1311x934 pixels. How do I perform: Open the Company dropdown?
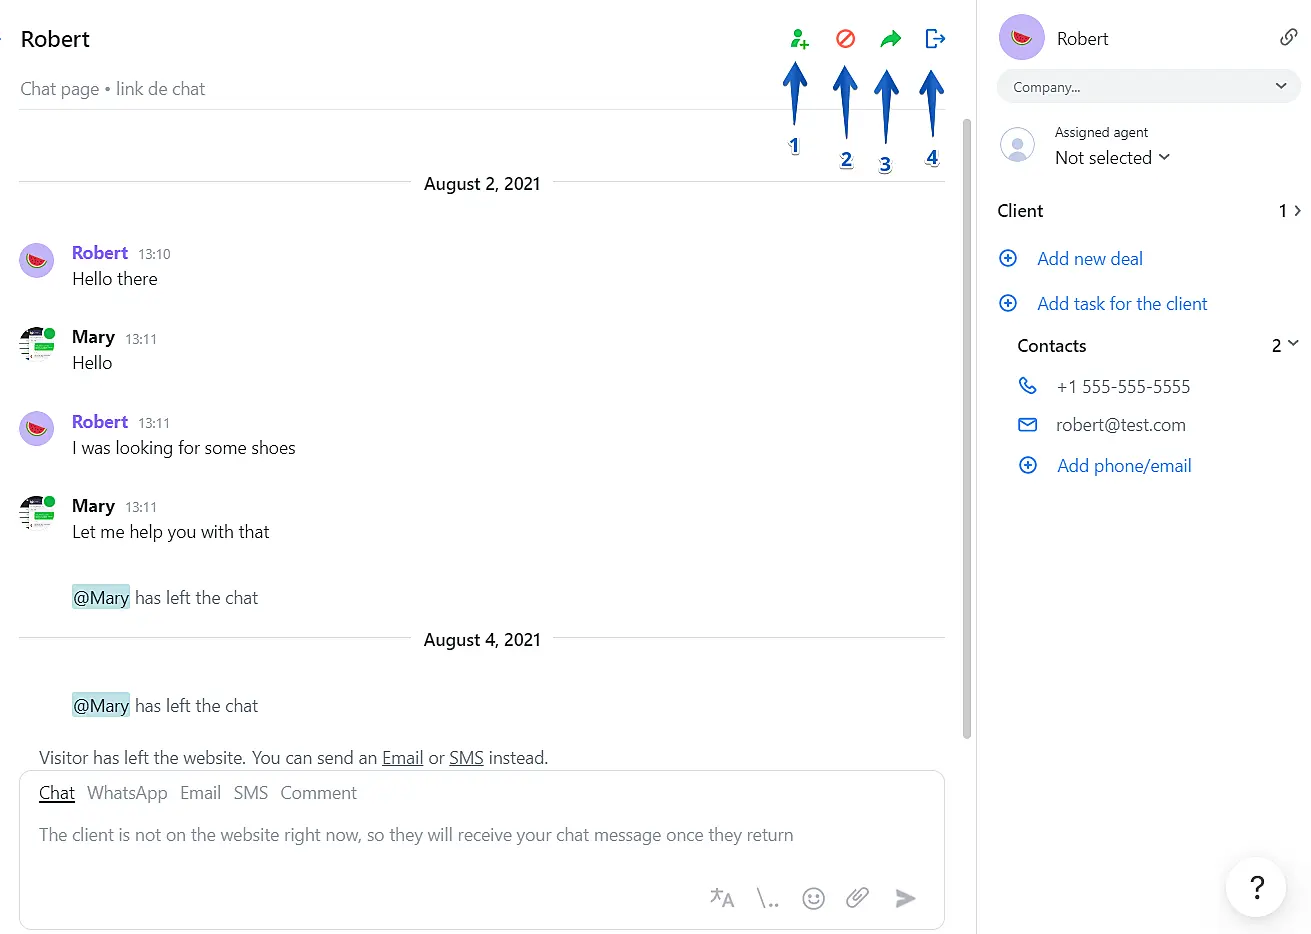click(x=1148, y=87)
